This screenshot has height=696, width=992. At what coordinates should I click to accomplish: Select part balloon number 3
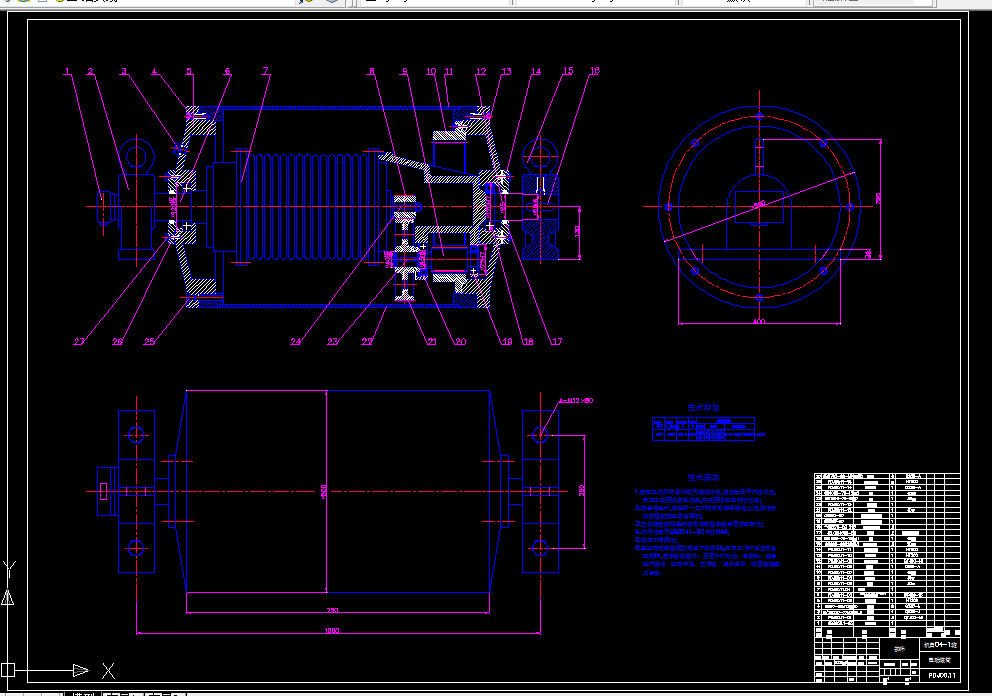click(124, 72)
